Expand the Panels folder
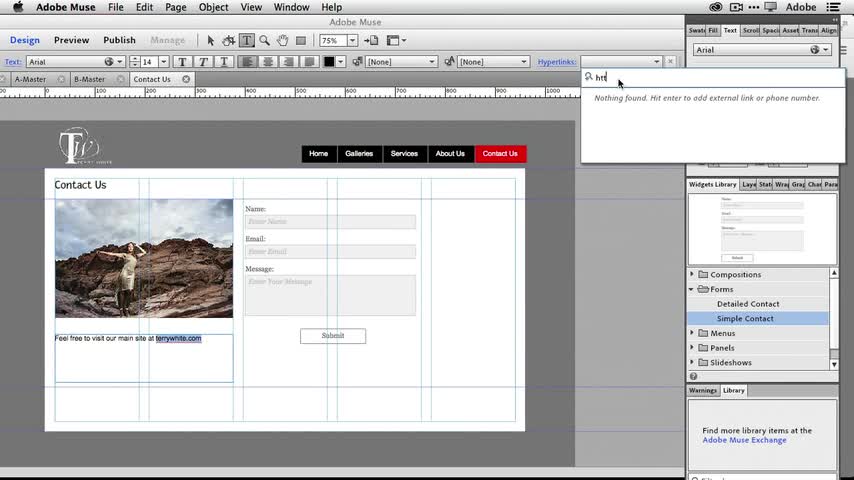The image size is (854, 480). click(x=692, y=348)
